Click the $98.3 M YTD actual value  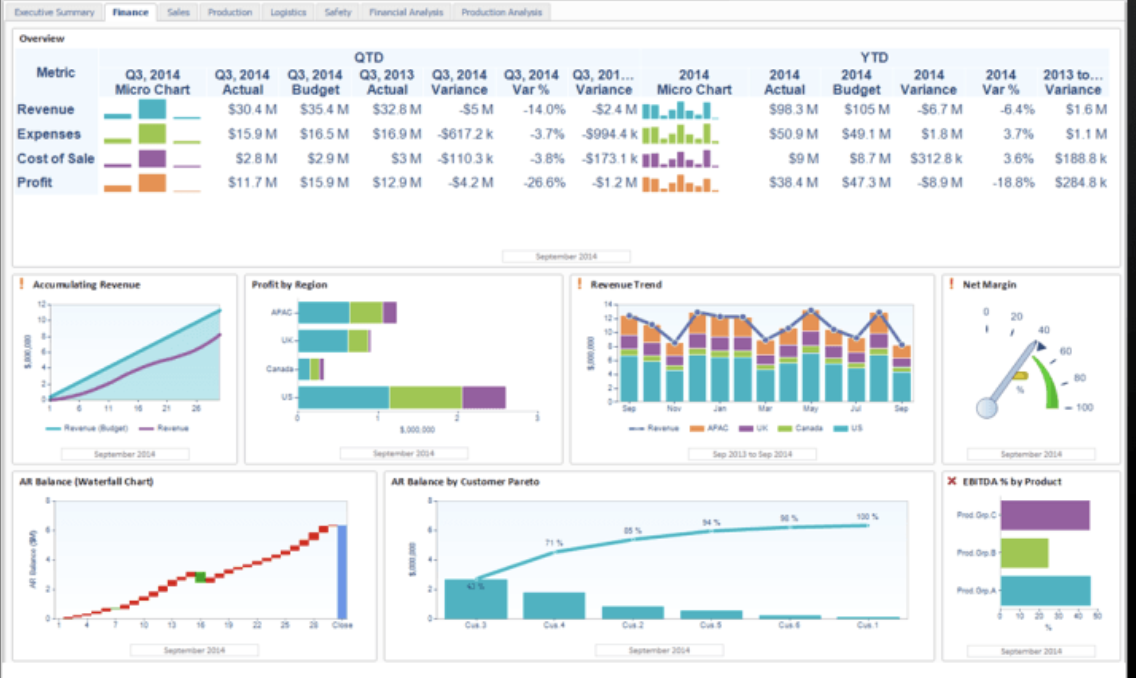793,109
